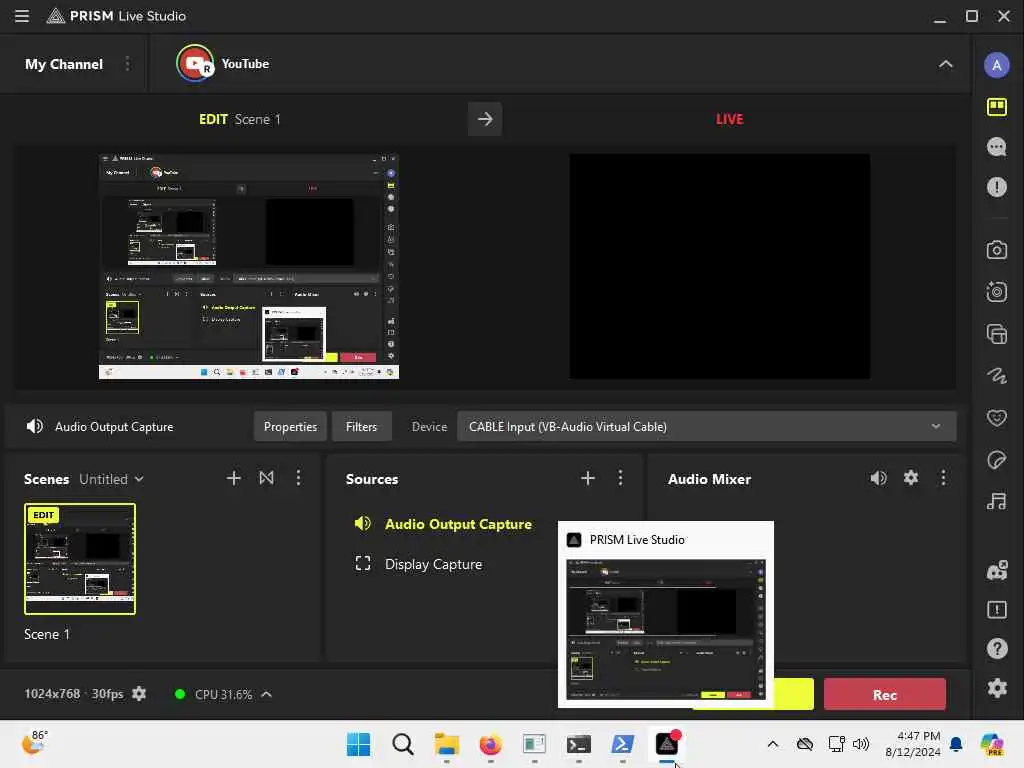Toggle the studio mode layout icon
The width and height of the screenshot is (1024, 768).
coord(996,106)
